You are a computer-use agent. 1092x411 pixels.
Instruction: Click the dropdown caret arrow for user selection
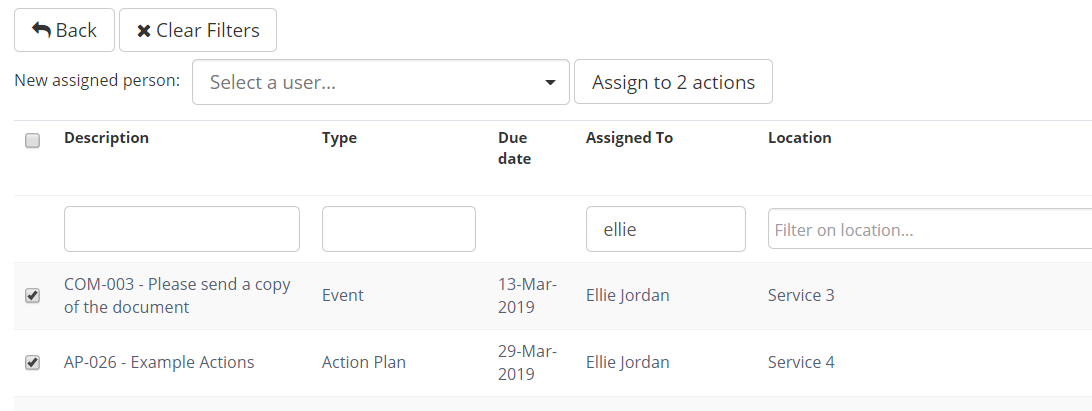tap(550, 83)
